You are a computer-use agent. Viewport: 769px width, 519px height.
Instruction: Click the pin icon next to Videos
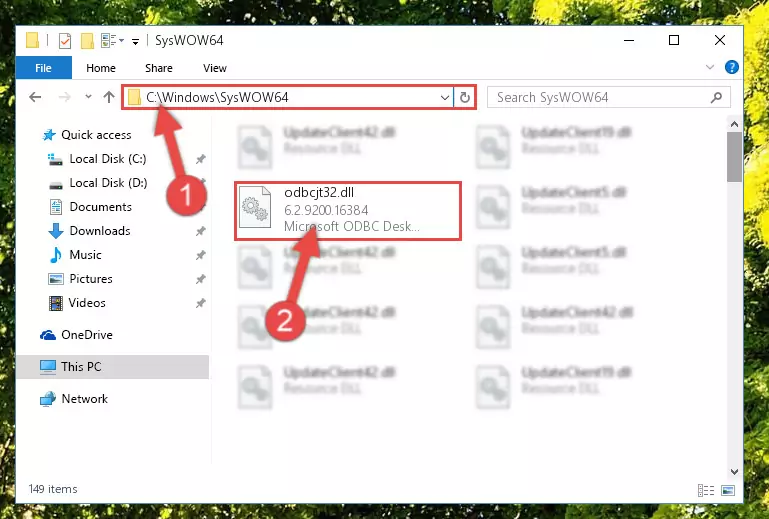tap(201, 303)
